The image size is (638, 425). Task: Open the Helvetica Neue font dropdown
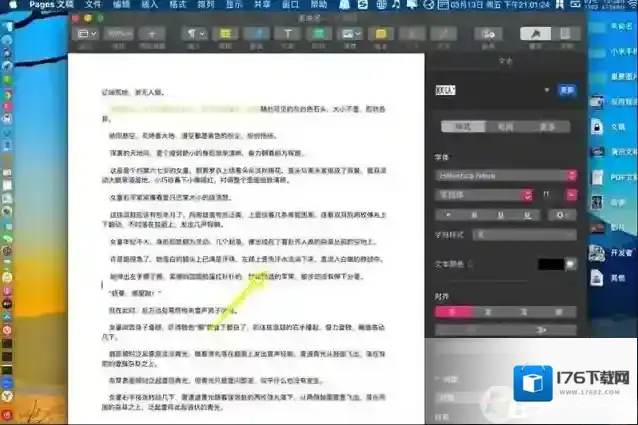[x=506, y=176]
